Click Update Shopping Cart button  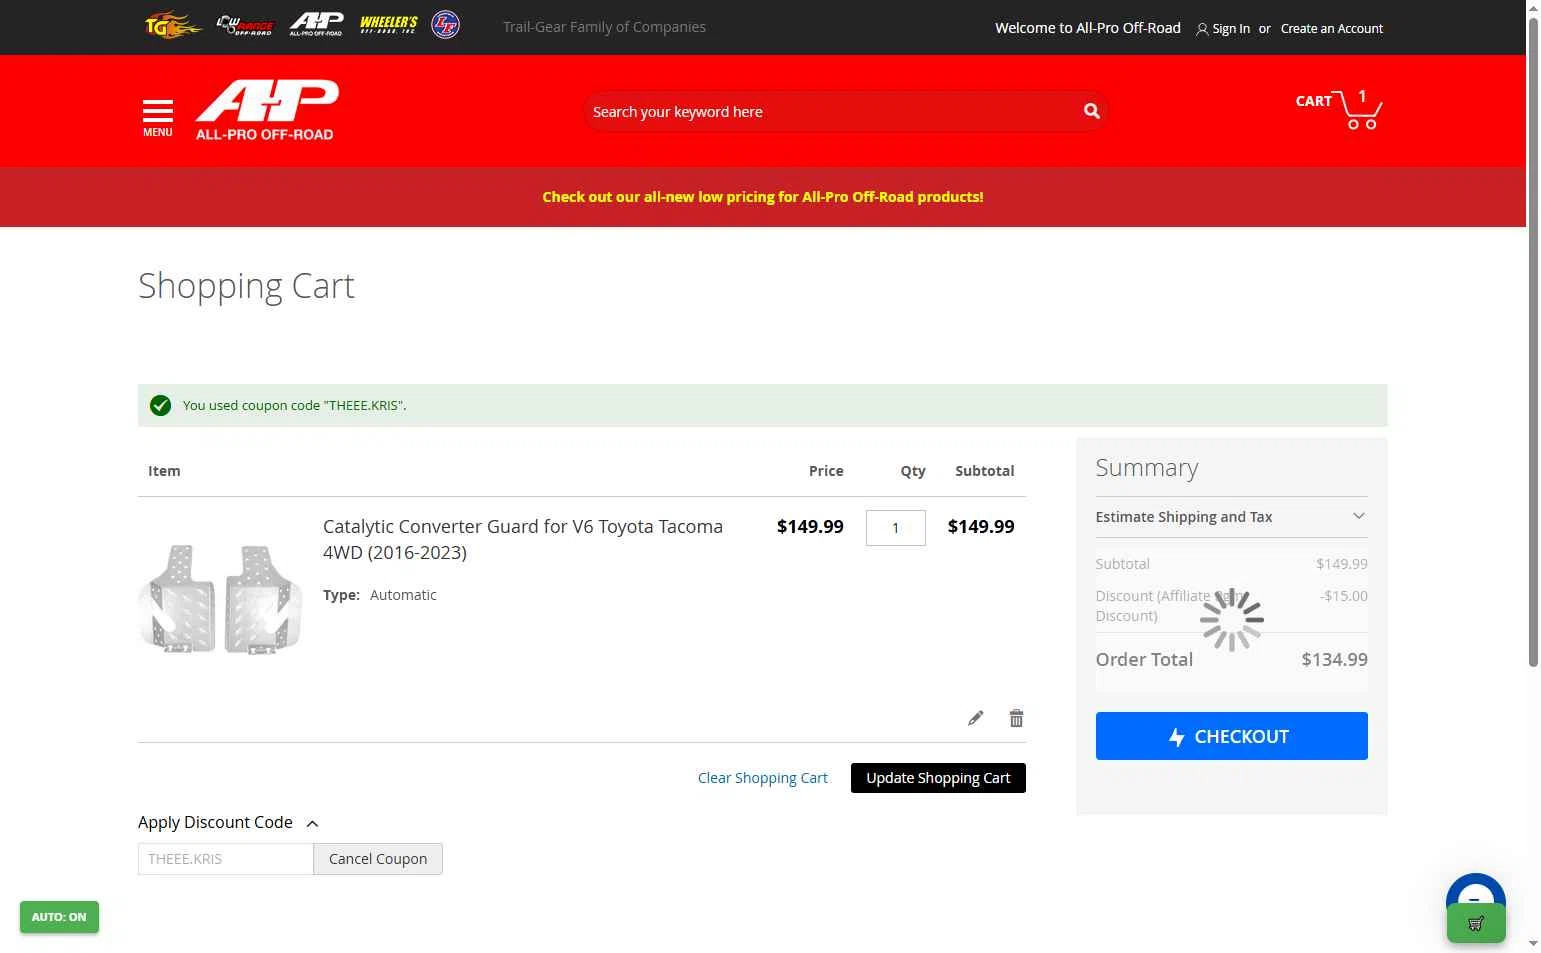(x=938, y=778)
